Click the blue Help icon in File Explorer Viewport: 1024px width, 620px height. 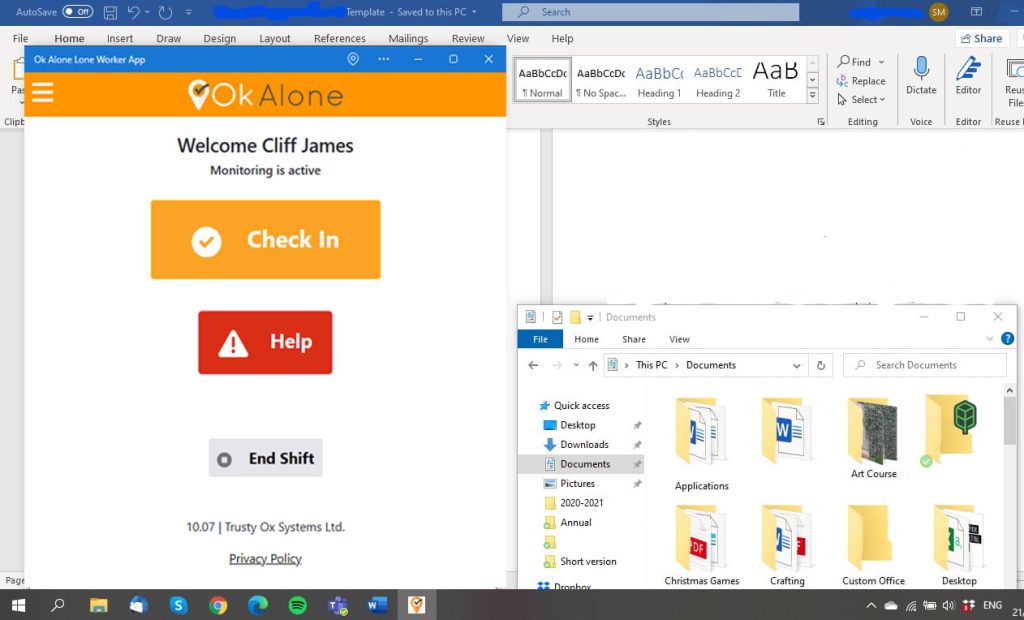(x=1007, y=338)
